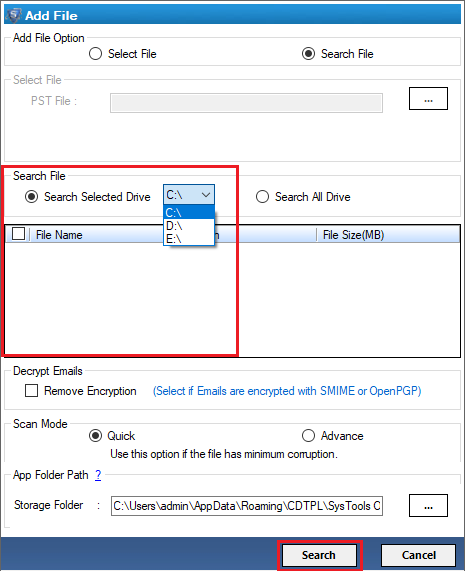Browse for a Storage Folder location

(x=428, y=505)
